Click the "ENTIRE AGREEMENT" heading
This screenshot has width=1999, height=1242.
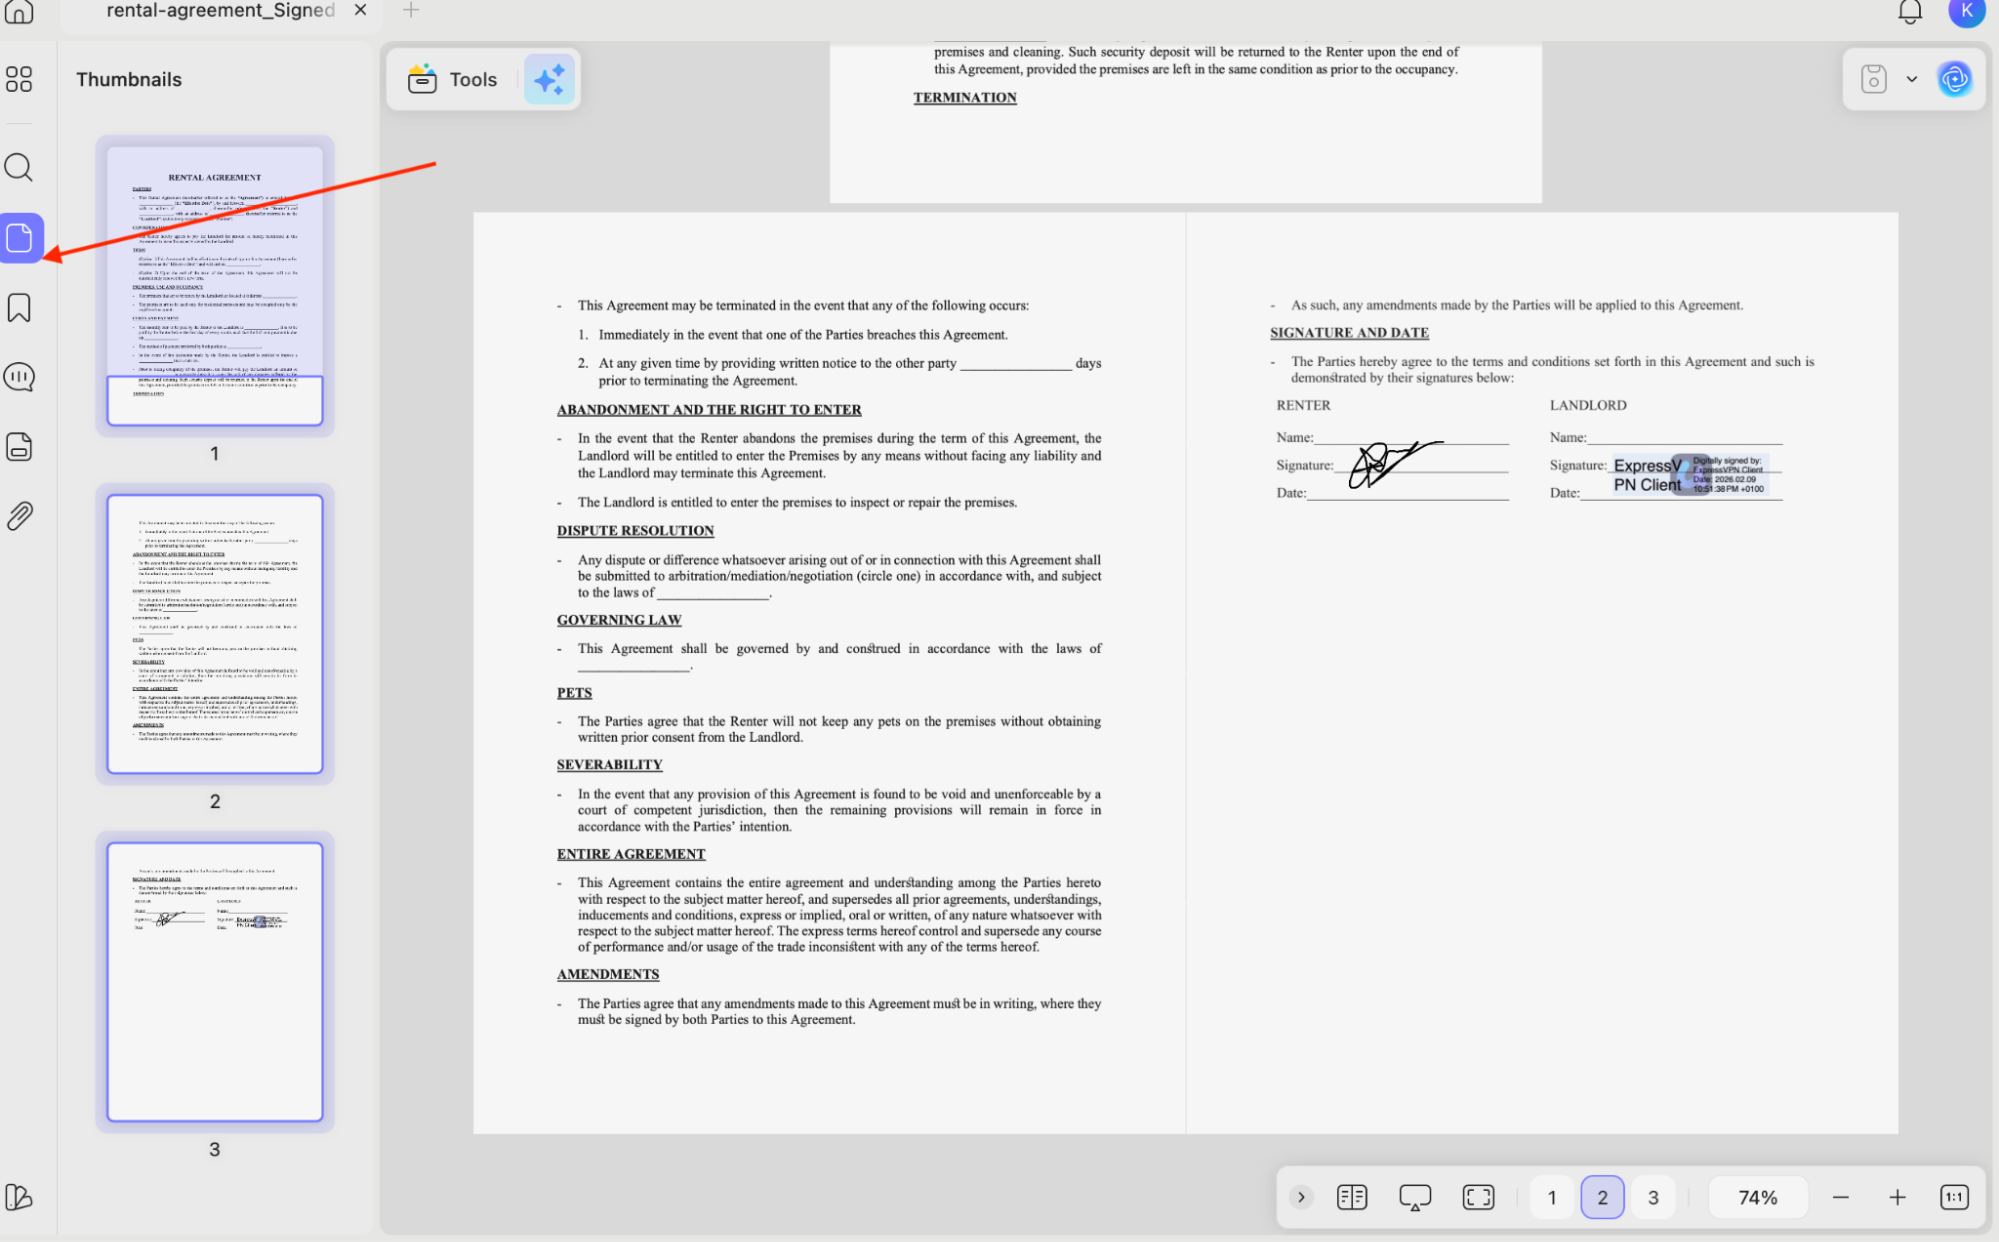tap(631, 853)
